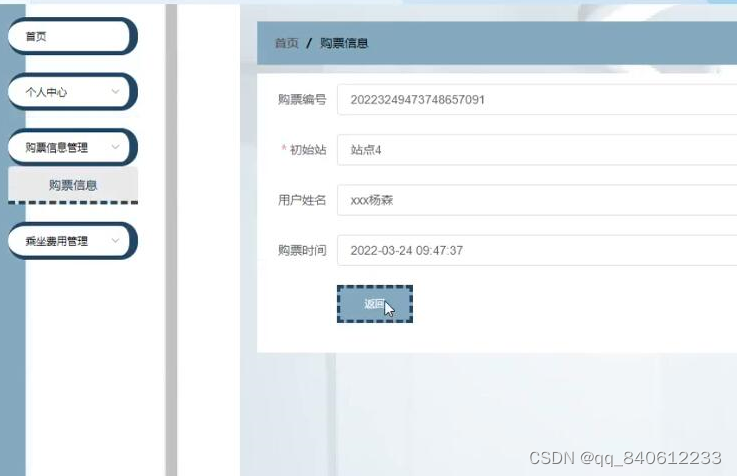
Task: Click the 购票时间 date field
Action: click(537, 250)
